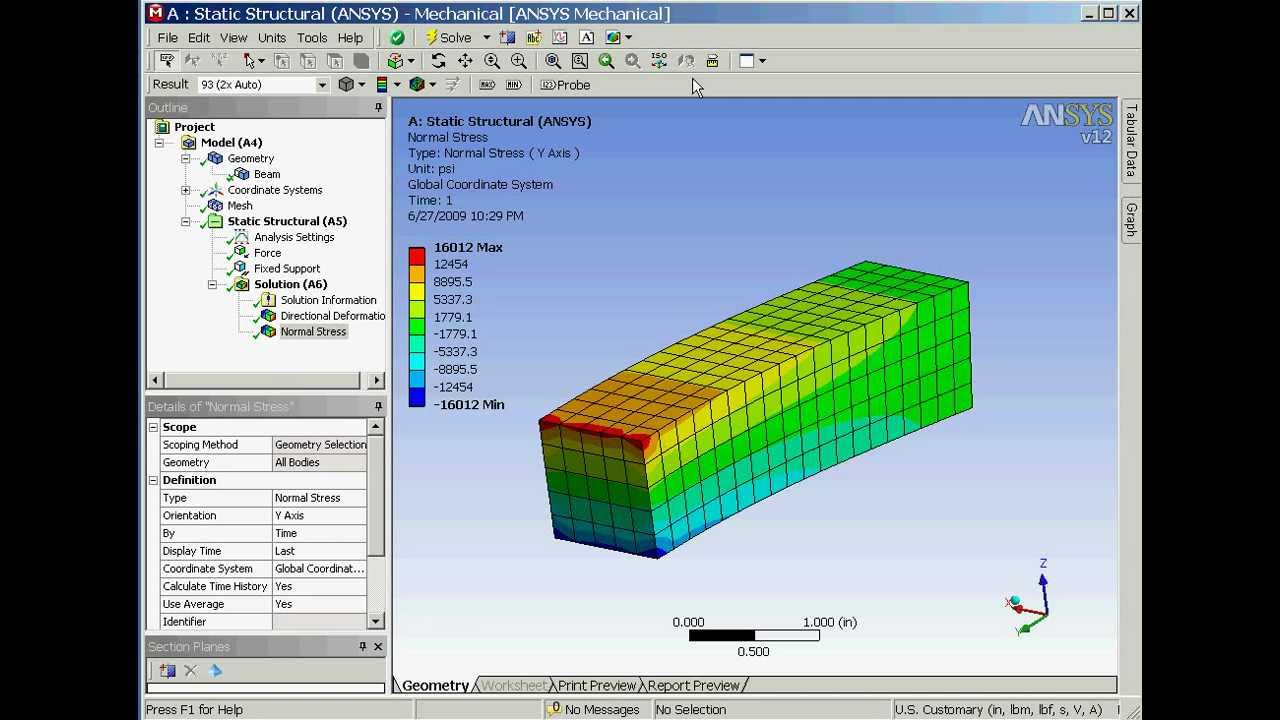
Task: Select Solution Information tree item
Action: 328,300
